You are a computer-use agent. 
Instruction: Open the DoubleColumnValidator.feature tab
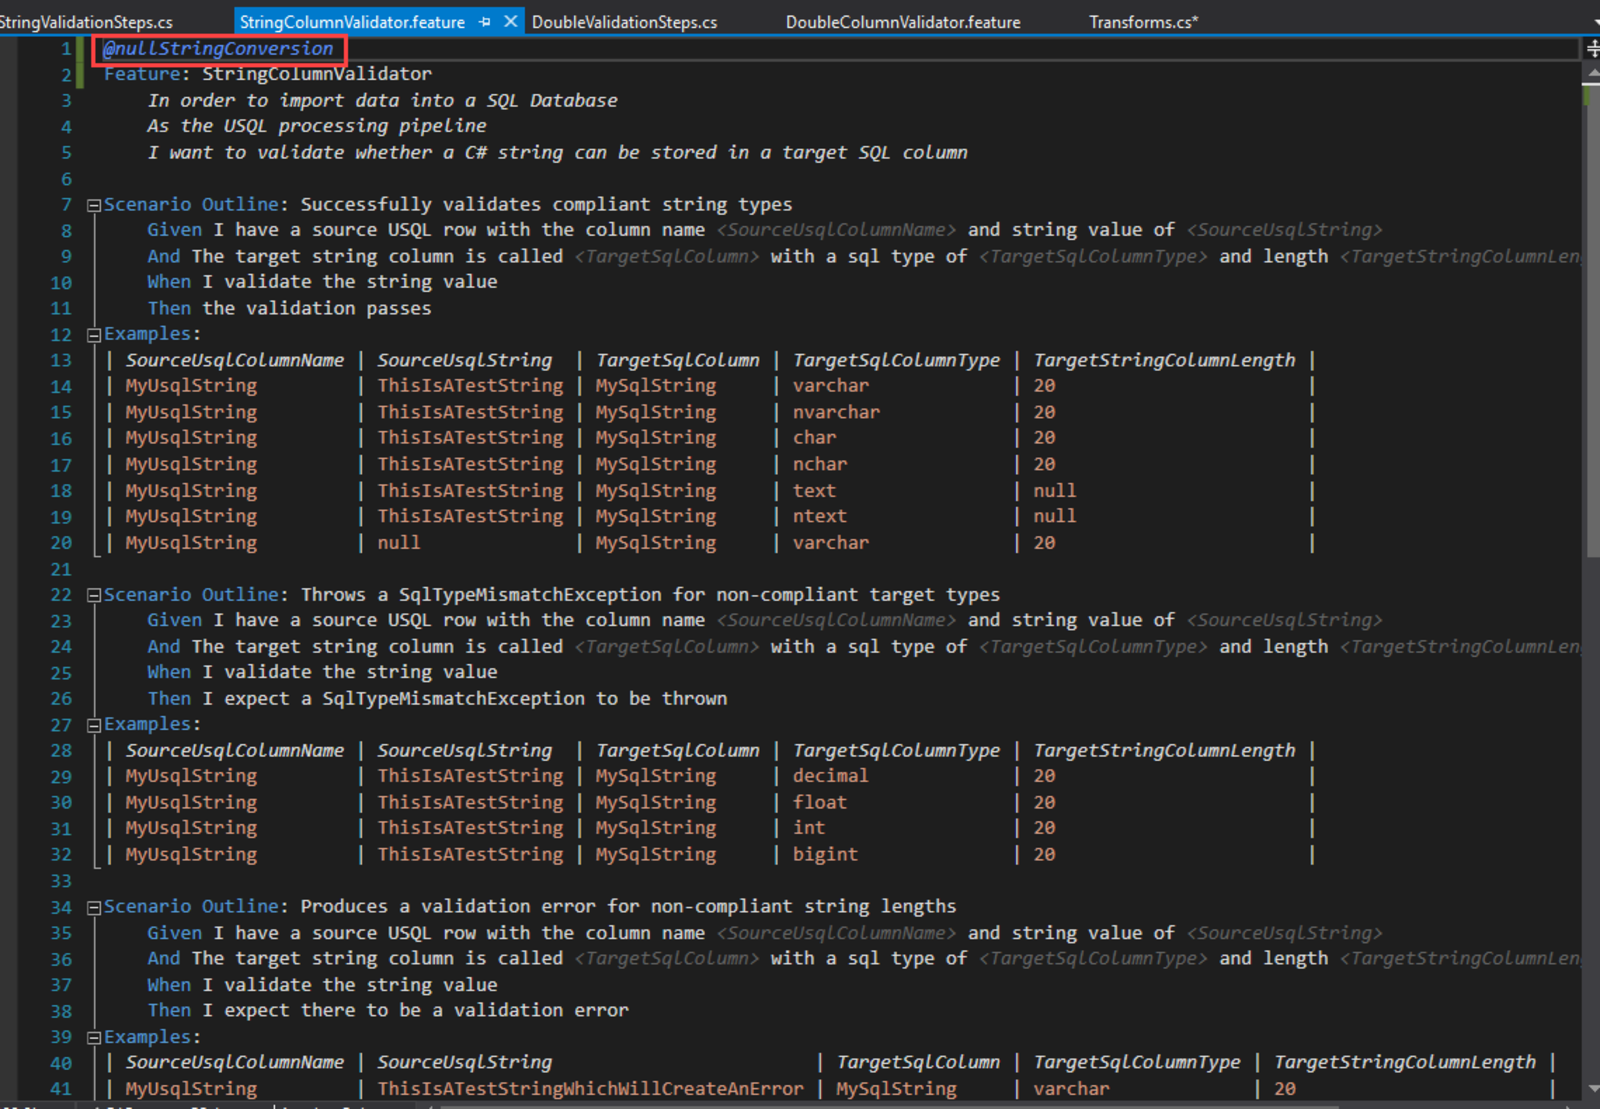(x=903, y=22)
